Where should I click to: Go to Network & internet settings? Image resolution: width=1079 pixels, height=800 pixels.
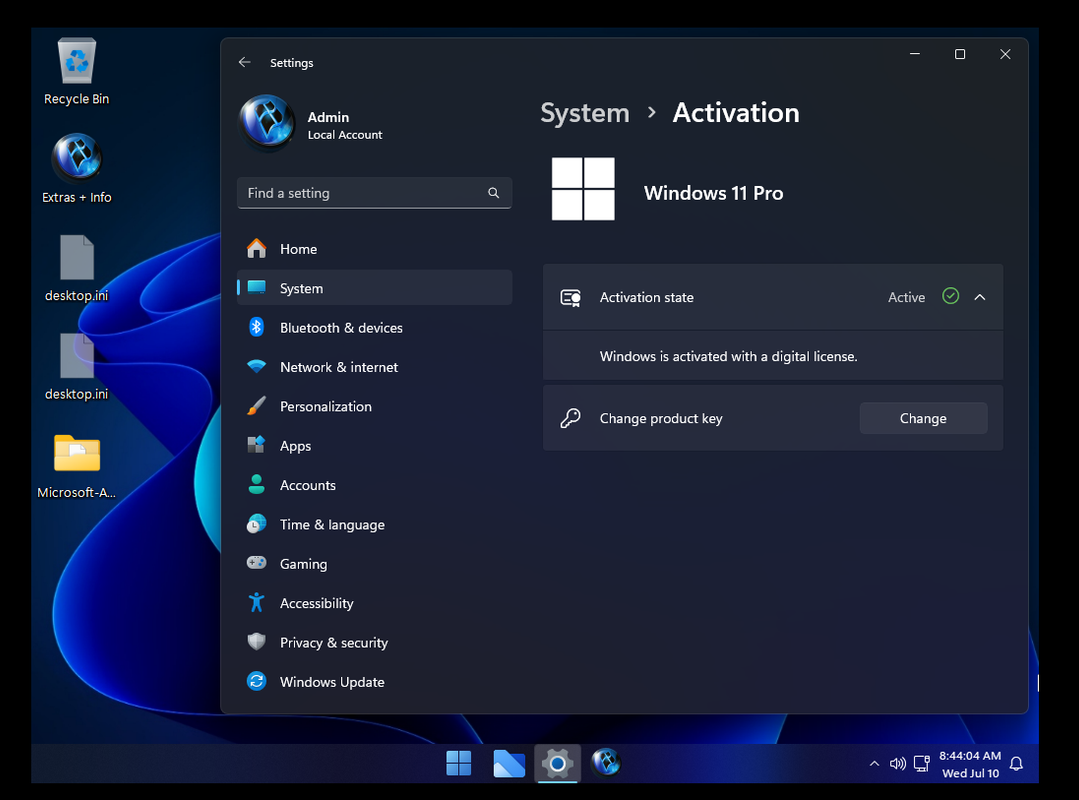coord(374,367)
